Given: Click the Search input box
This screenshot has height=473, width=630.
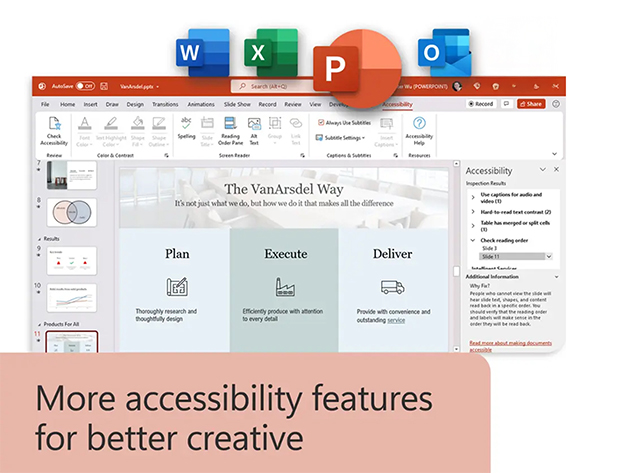Looking at the screenshot, I should point(283,87).
